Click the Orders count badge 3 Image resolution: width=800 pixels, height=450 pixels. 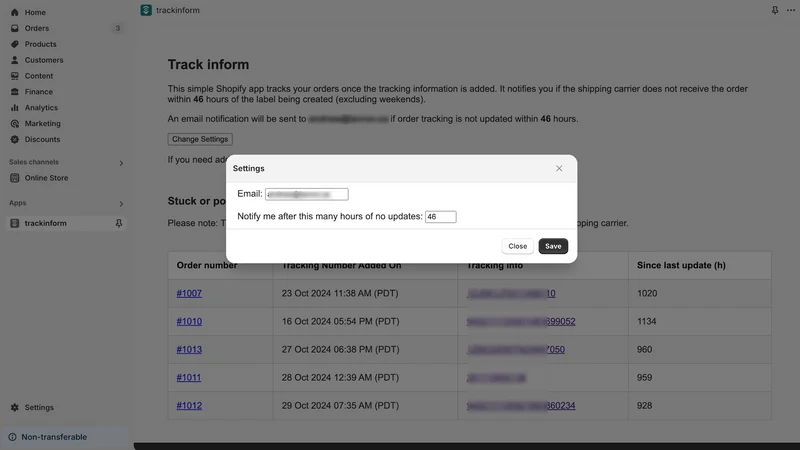click(x=118, y=28)
